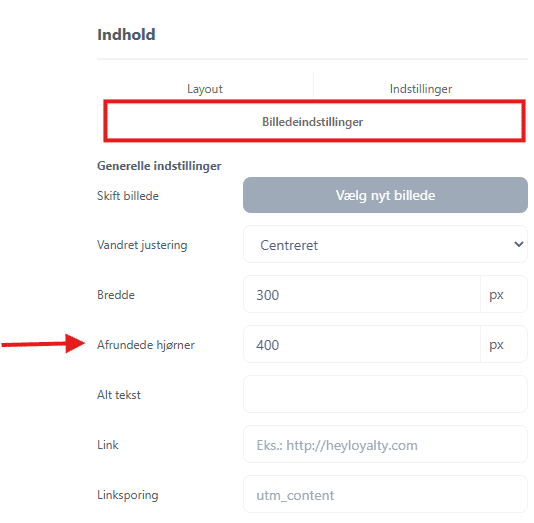Click the Indhold panel heading

click(126, 34)
